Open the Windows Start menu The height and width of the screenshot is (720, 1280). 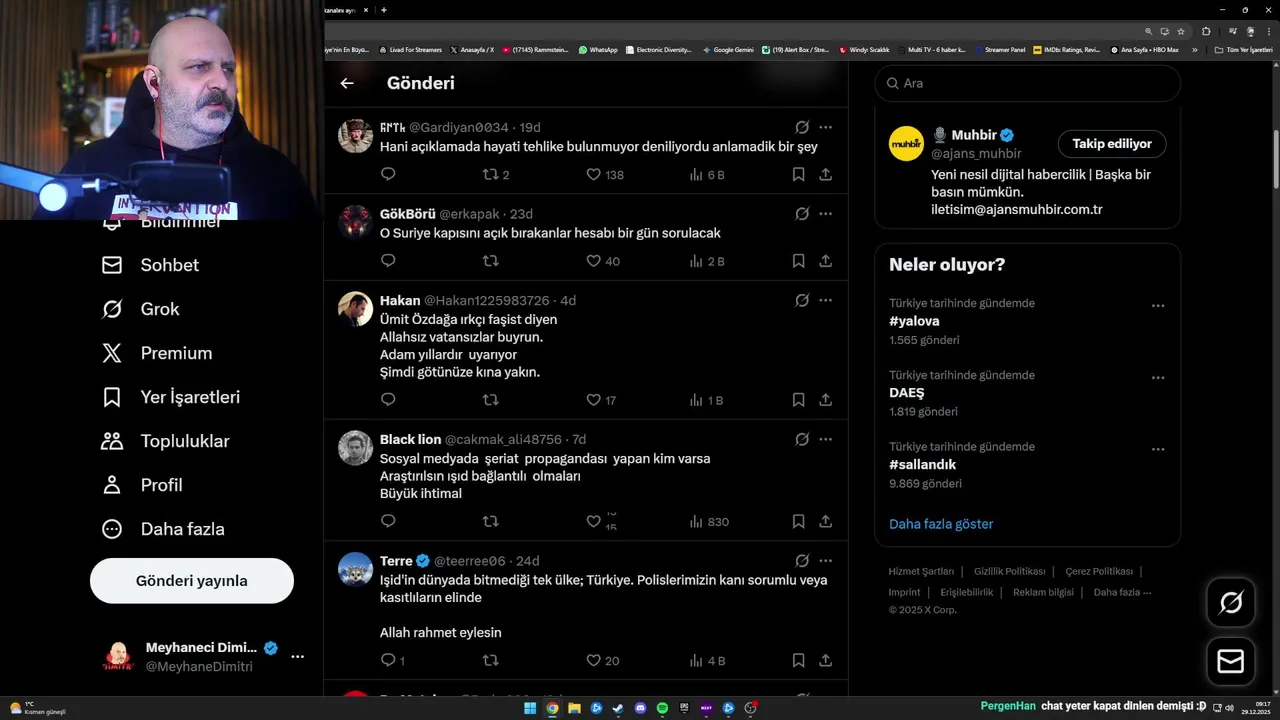click(530, 708)
